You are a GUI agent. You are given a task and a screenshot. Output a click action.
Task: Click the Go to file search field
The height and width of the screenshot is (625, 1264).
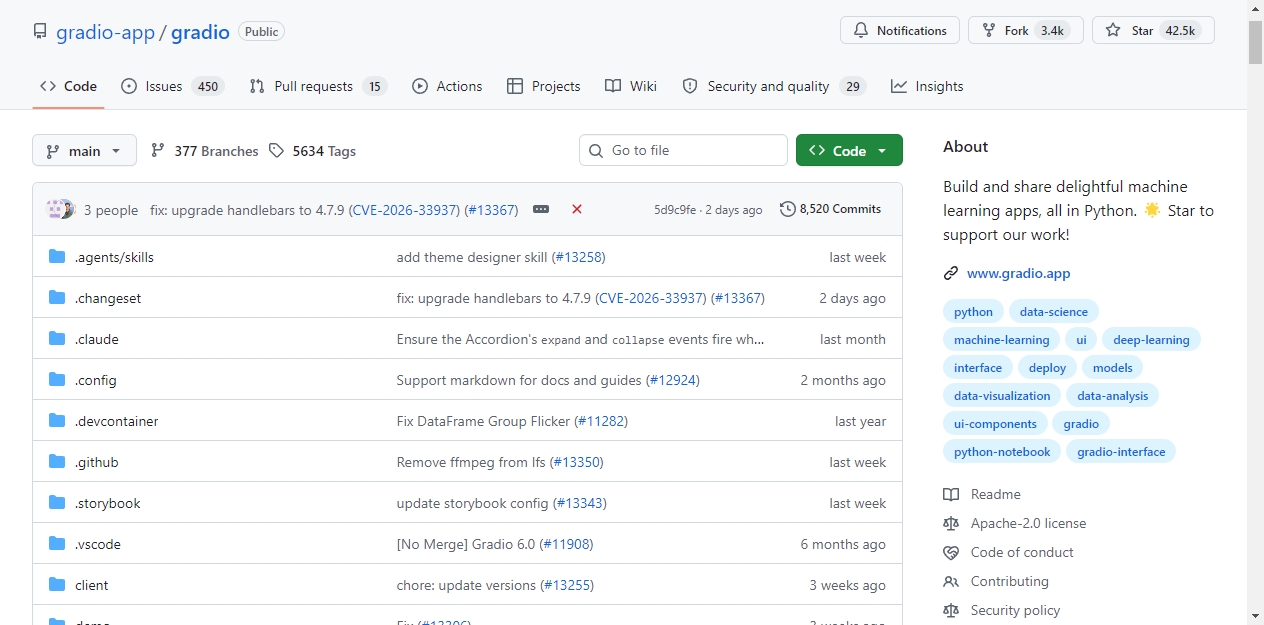click(683, 150)
